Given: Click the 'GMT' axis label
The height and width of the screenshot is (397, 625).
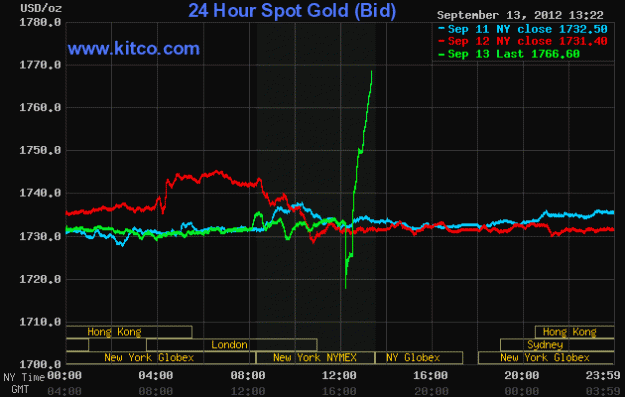Looking at the screenshot, I should pos(20,389).
